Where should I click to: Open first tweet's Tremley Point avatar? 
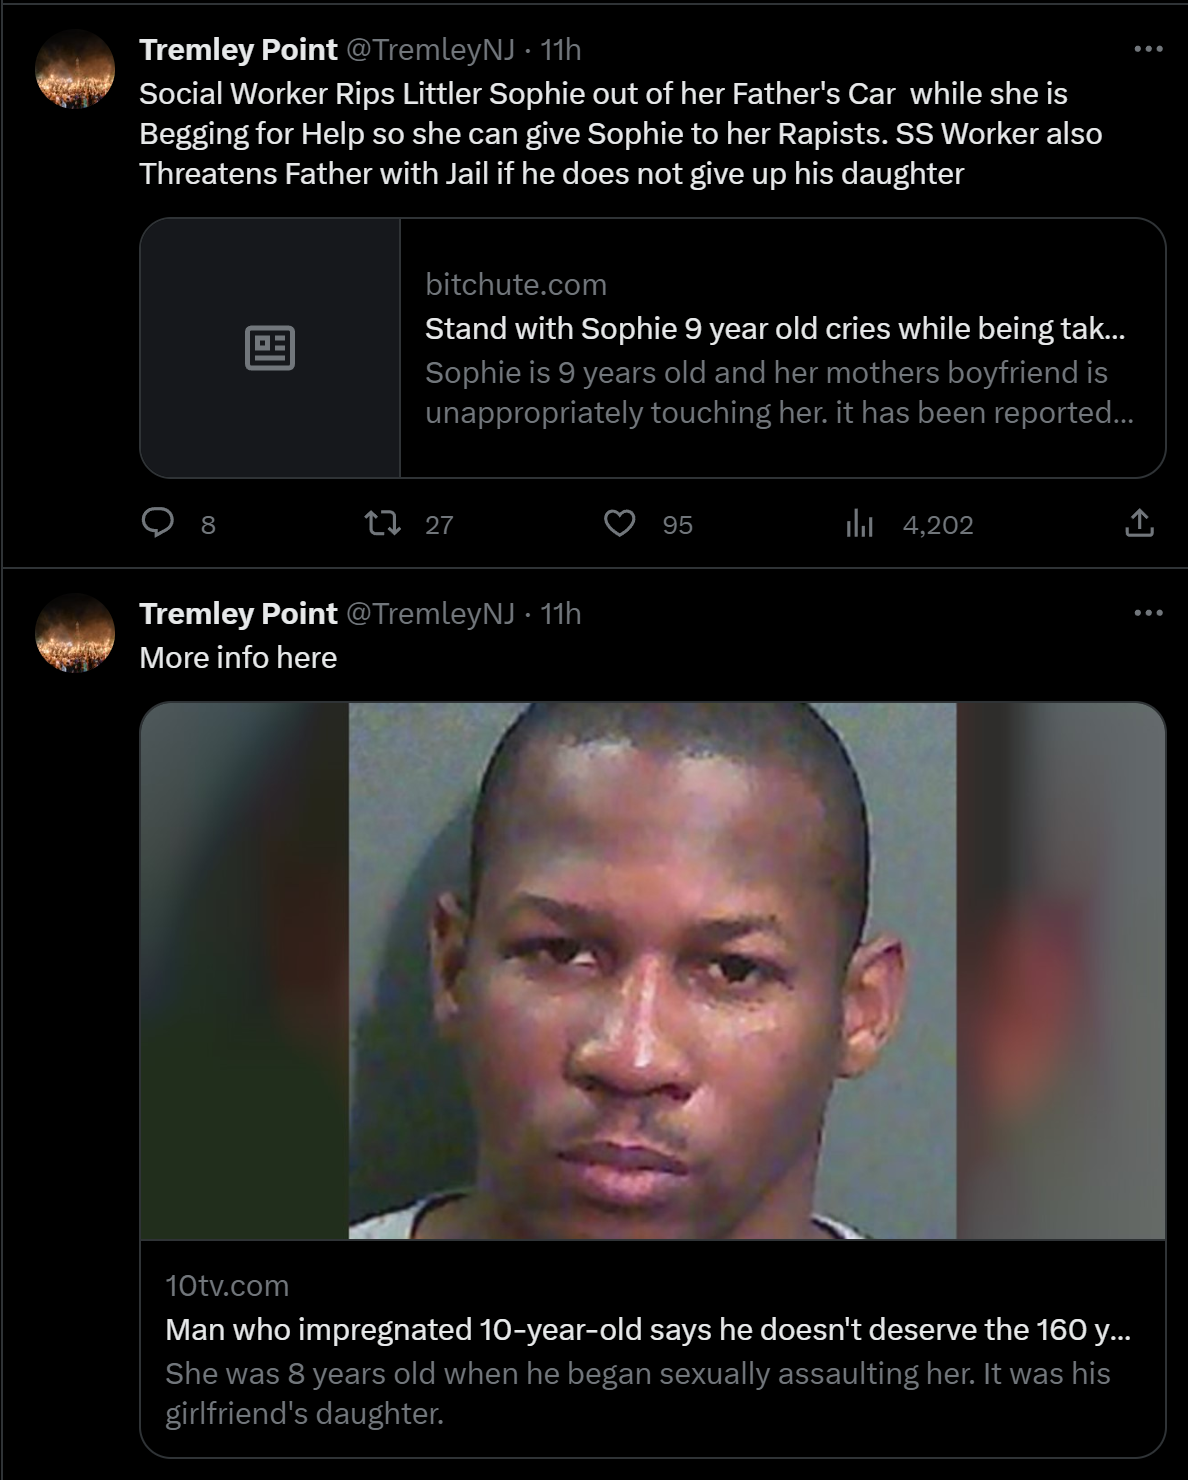point(75,69)
